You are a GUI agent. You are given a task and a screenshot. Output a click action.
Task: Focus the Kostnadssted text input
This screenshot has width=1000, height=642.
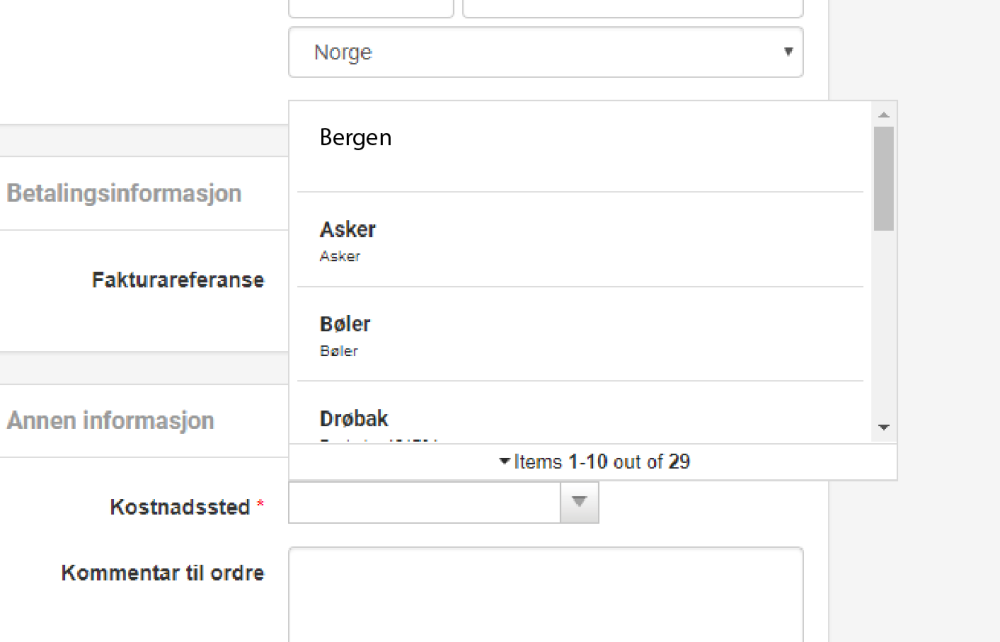pos(424,502)
